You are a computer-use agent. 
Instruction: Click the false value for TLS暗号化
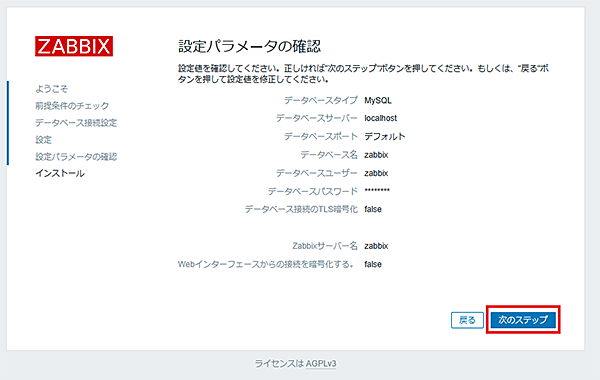(x=373, y=209)
